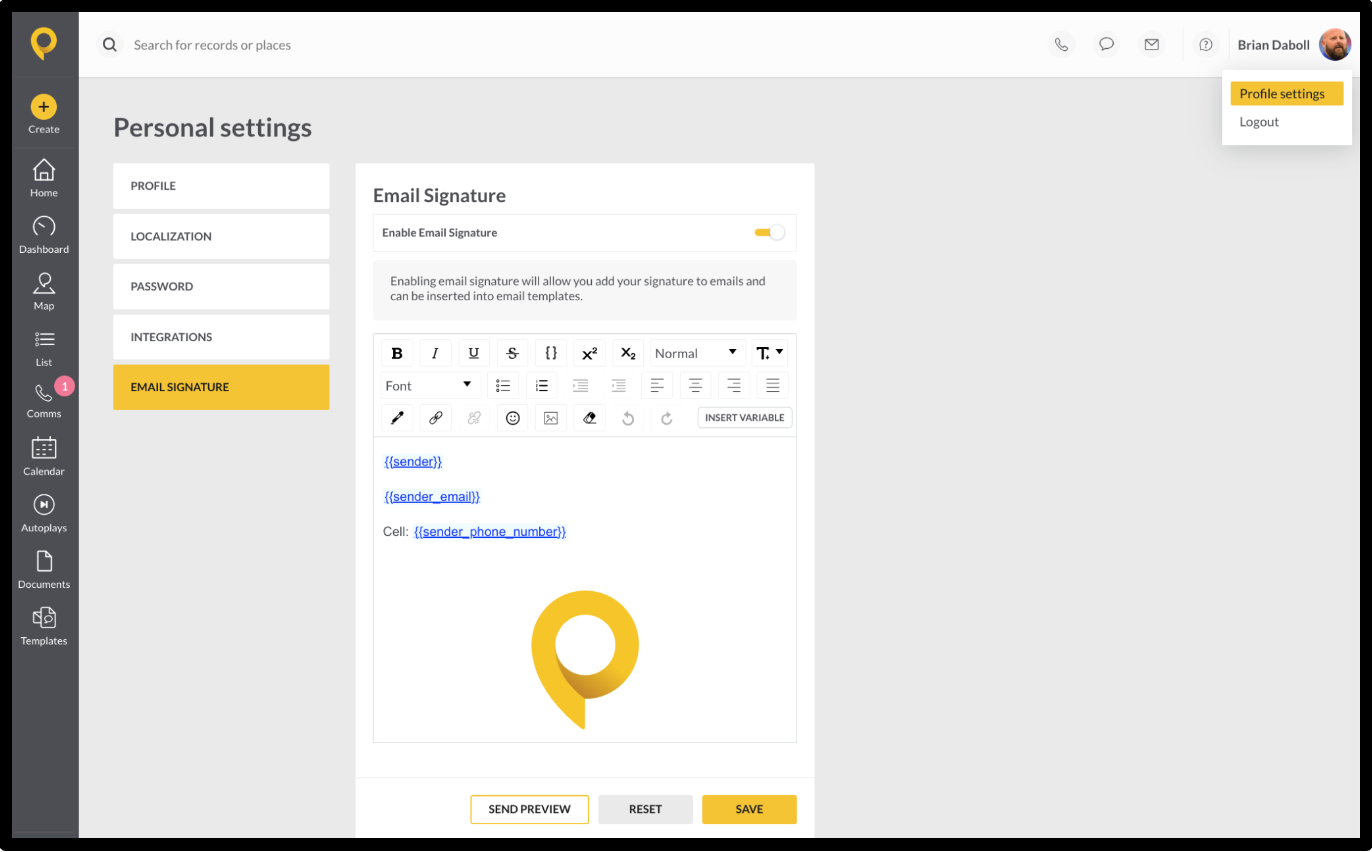Viewport: 1372px width, 852px height.
Task: Open Comms with notification badge
Action: pyautogui.click(x=44, y=399)
